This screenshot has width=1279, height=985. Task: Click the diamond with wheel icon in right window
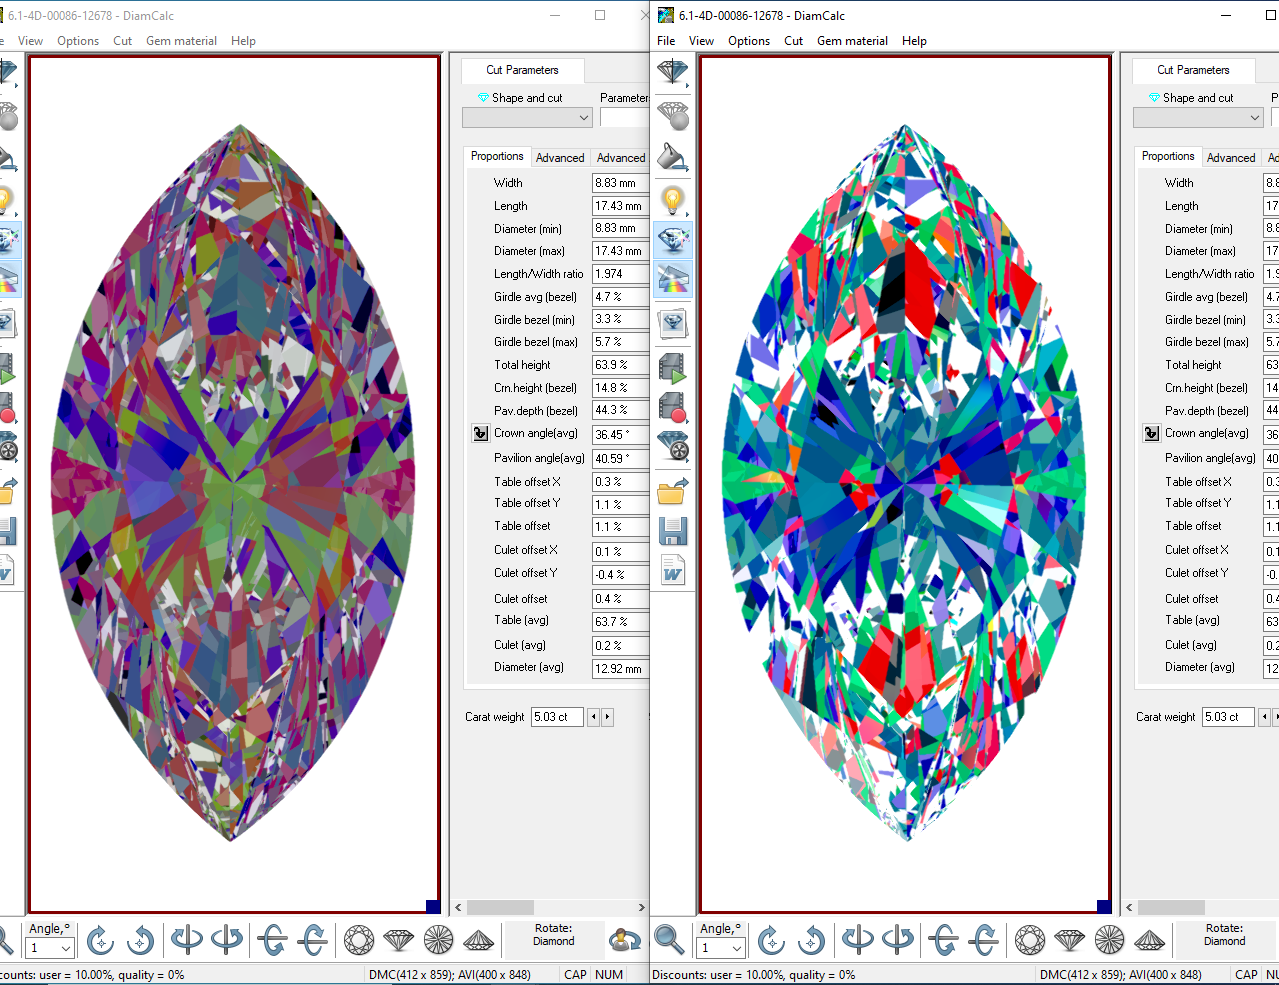pyautogui.click(x=673, y=446)
